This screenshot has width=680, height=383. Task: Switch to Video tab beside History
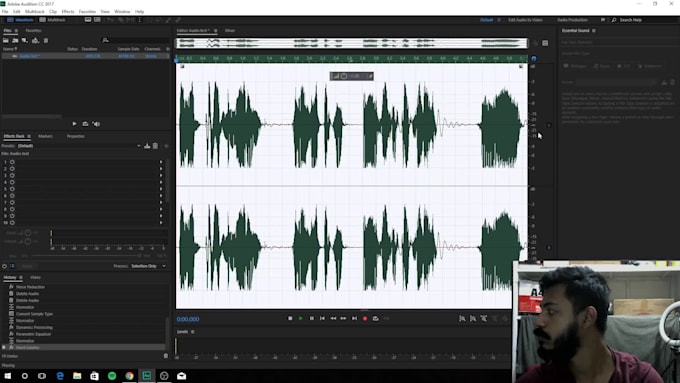pyautogui.click(x=36, y=277)
